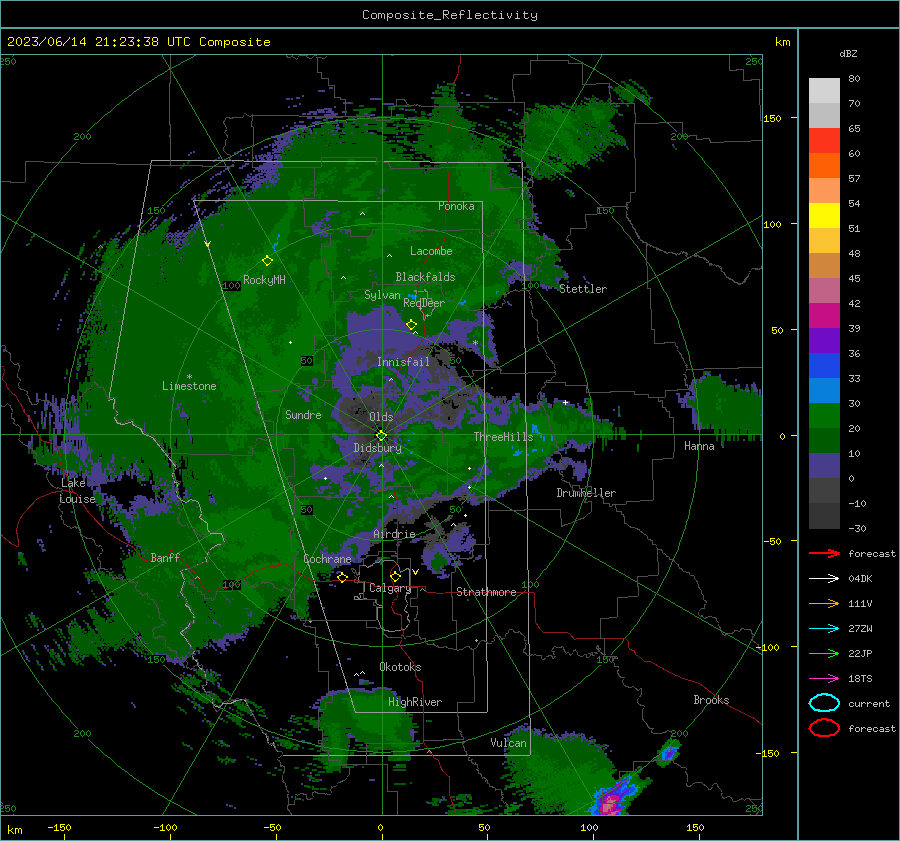Select the orange 60-57 dBZ swatch
The width and height of the screenshot is (900, 841).
(x=824, y=165)
